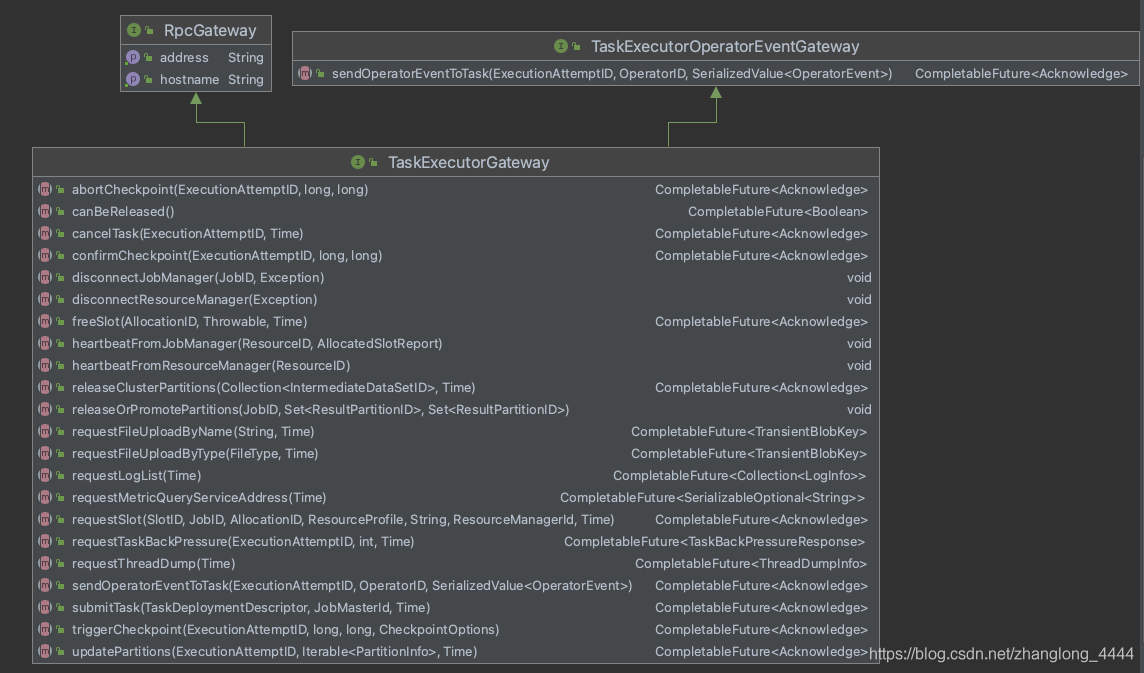
Task: Click the method icon of submitTask
Action: pyautogui.click(x=45, y=607)
